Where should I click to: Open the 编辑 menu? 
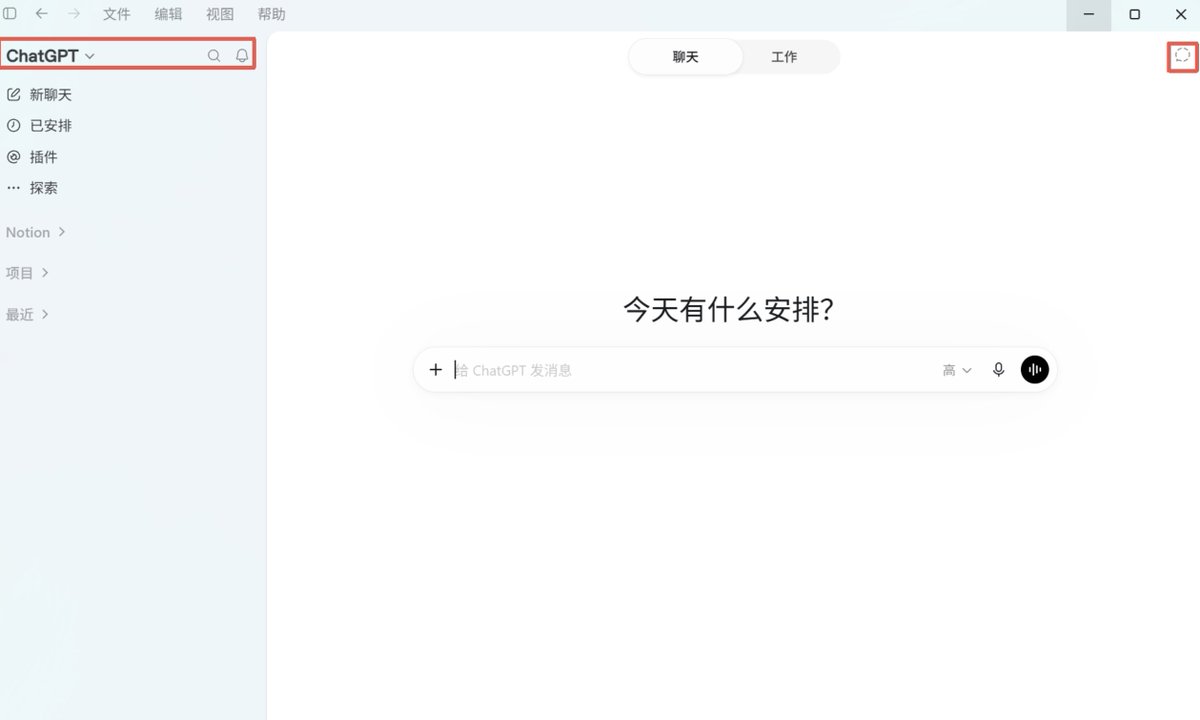(168, 14)
